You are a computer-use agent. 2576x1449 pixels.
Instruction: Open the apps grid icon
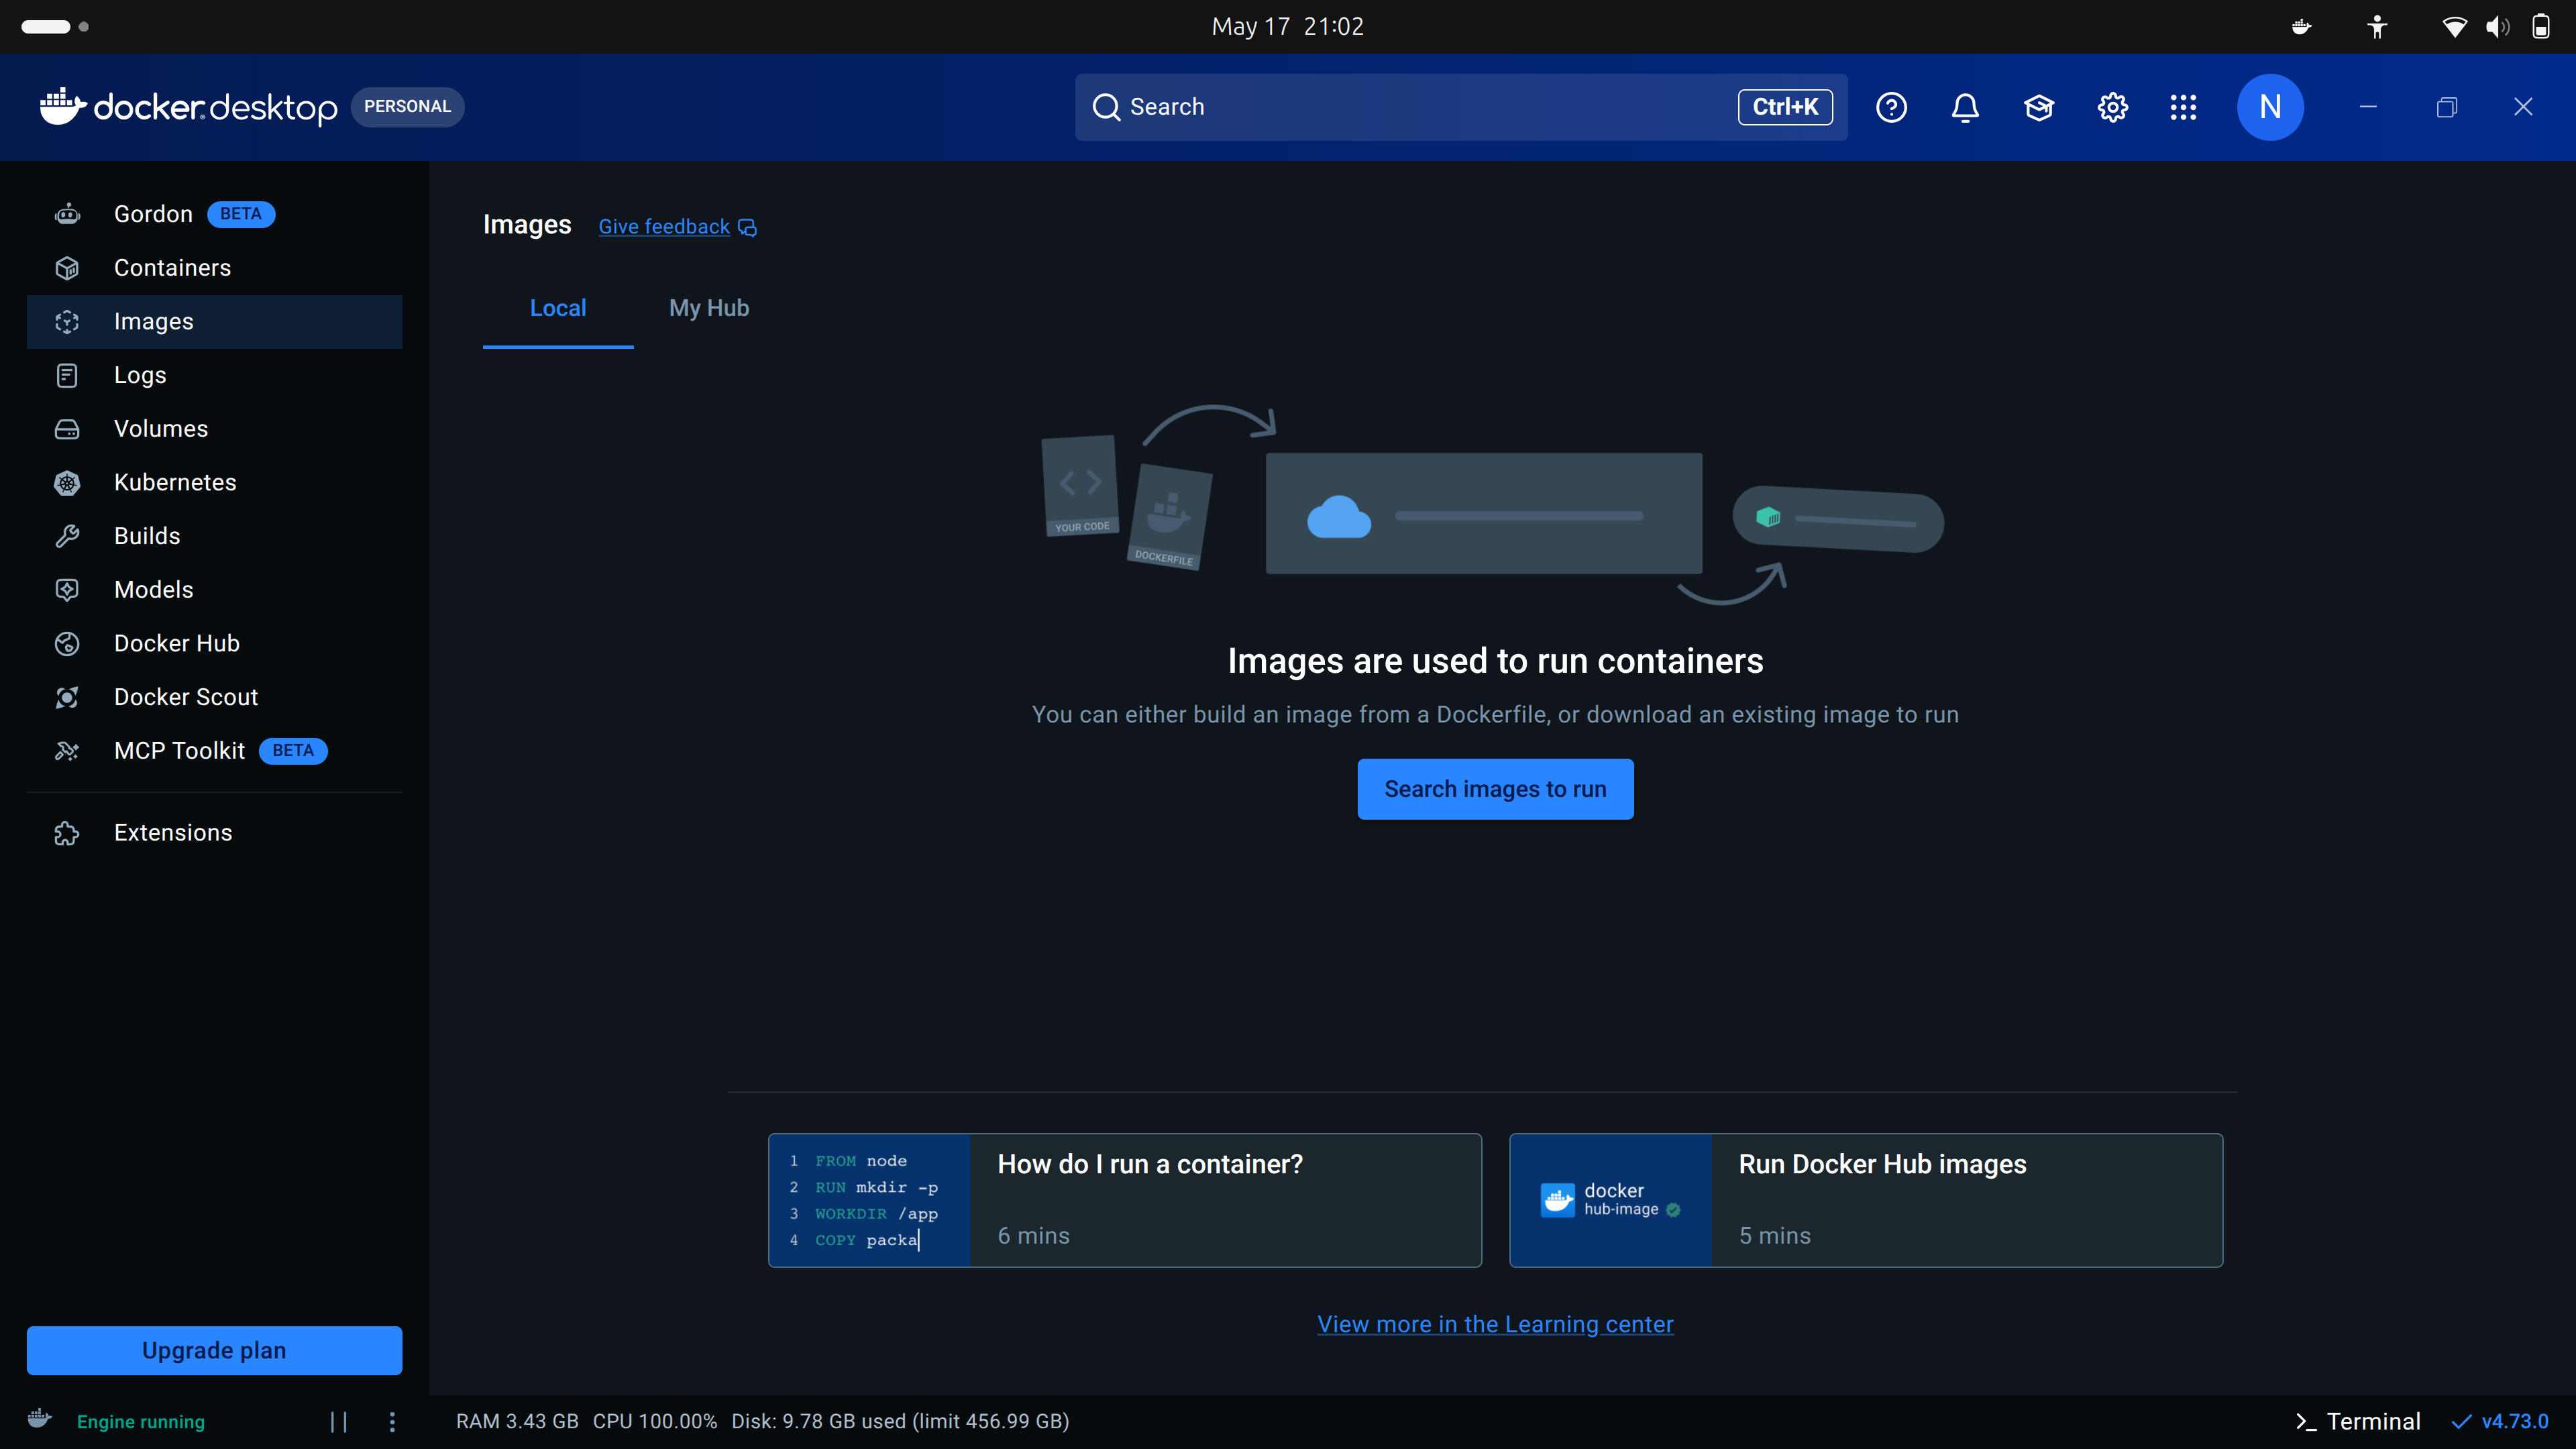click(x=2184, y=107)
